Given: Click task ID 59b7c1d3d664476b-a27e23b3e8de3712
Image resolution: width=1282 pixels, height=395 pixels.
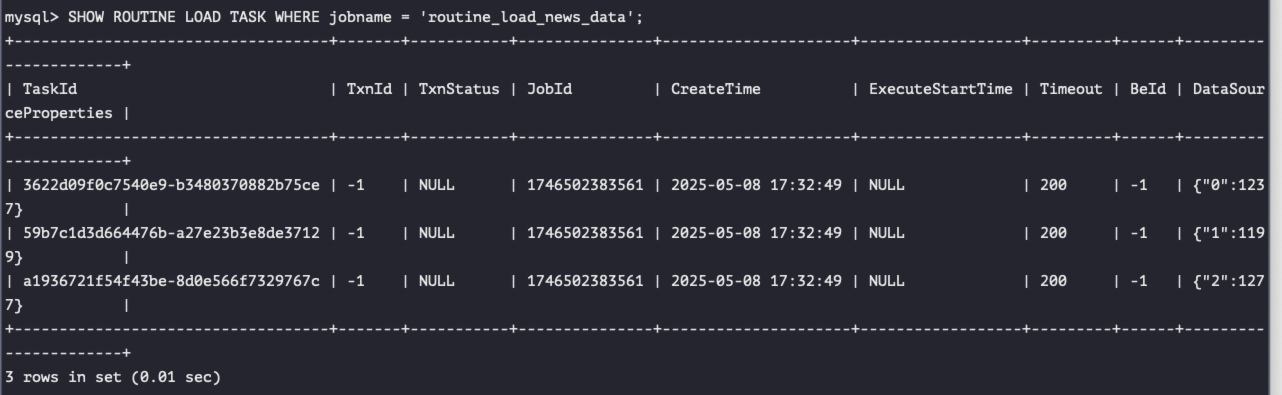Looking at the screenshot, I should (171, 234).
